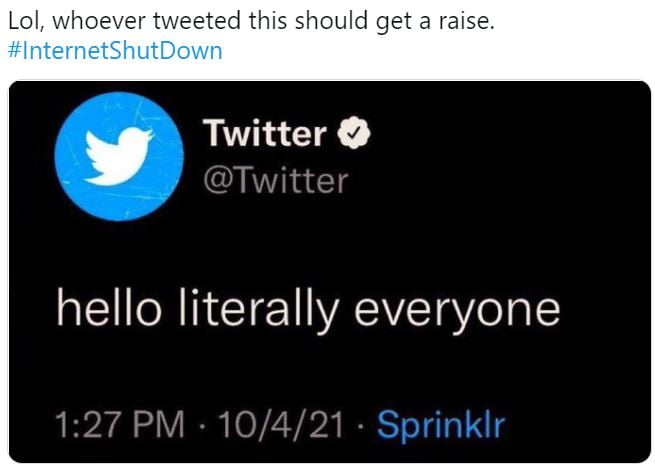Select the word 'hello' in the tweet
The height and width of the screenshot is (466, 655).
[x=109, y=309]
